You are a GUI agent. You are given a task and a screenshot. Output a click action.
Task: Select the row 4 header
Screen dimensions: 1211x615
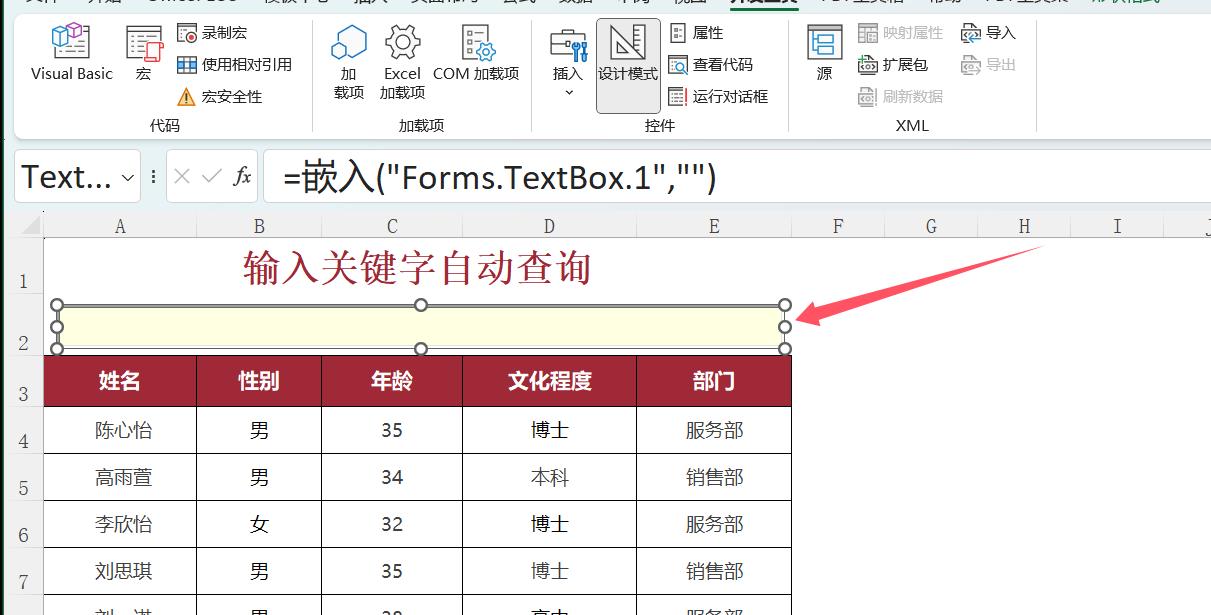(22, 430)
